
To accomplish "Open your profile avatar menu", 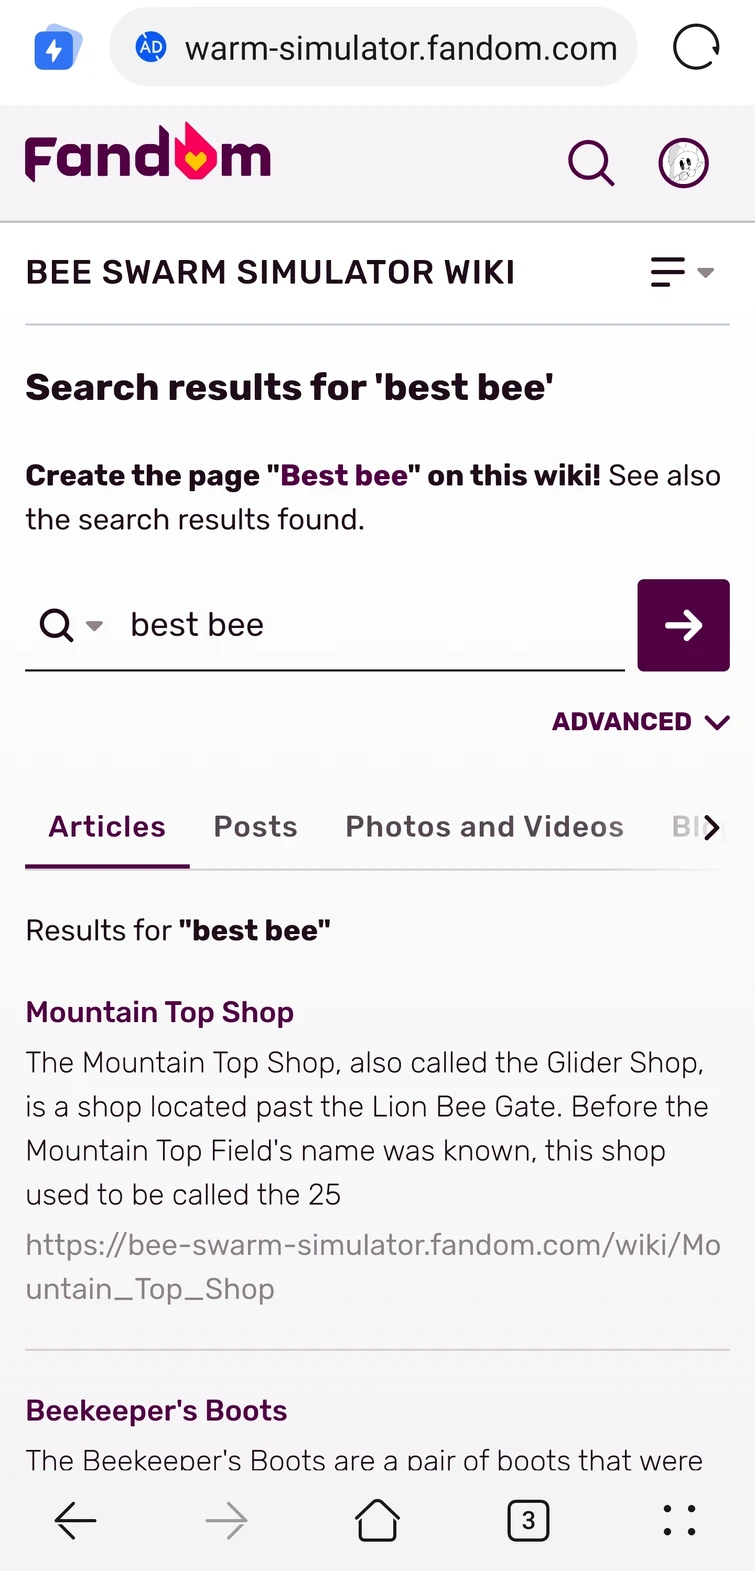I will [683, 163].
